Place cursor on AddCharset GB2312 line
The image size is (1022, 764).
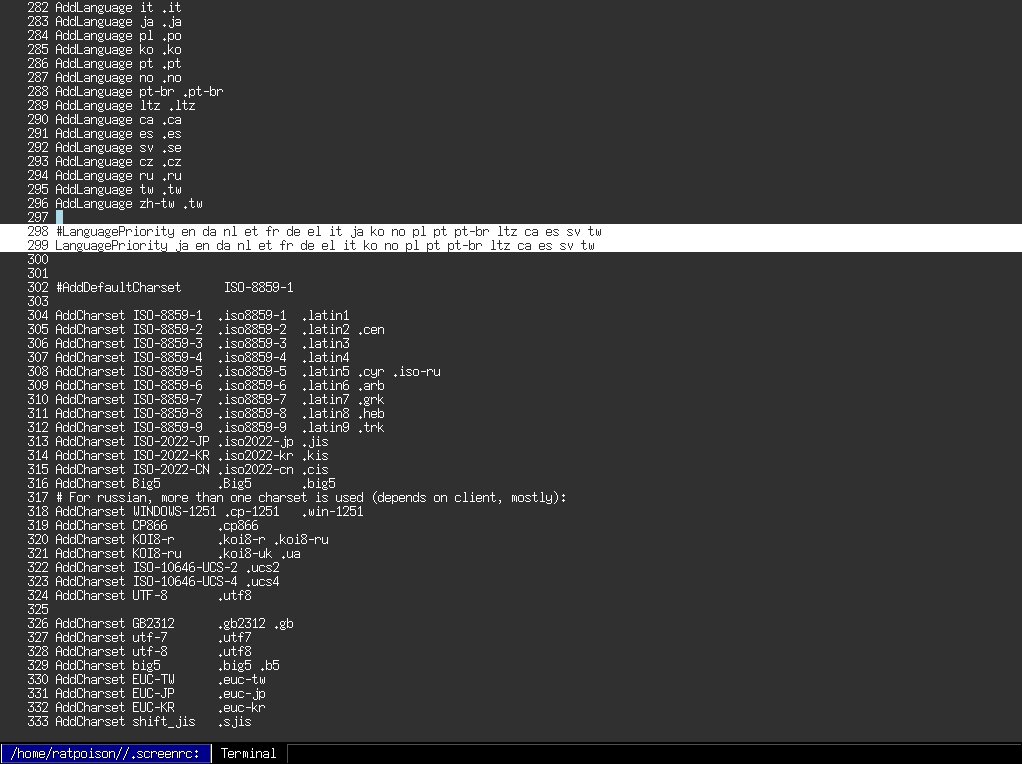[x=174, y=623]
